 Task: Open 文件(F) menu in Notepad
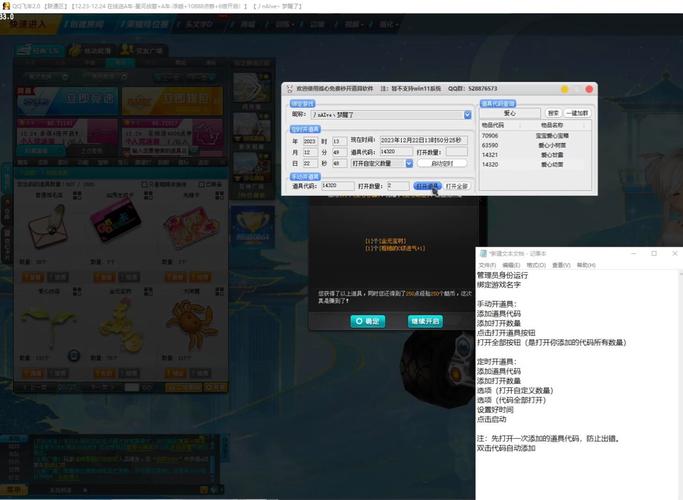487,265
